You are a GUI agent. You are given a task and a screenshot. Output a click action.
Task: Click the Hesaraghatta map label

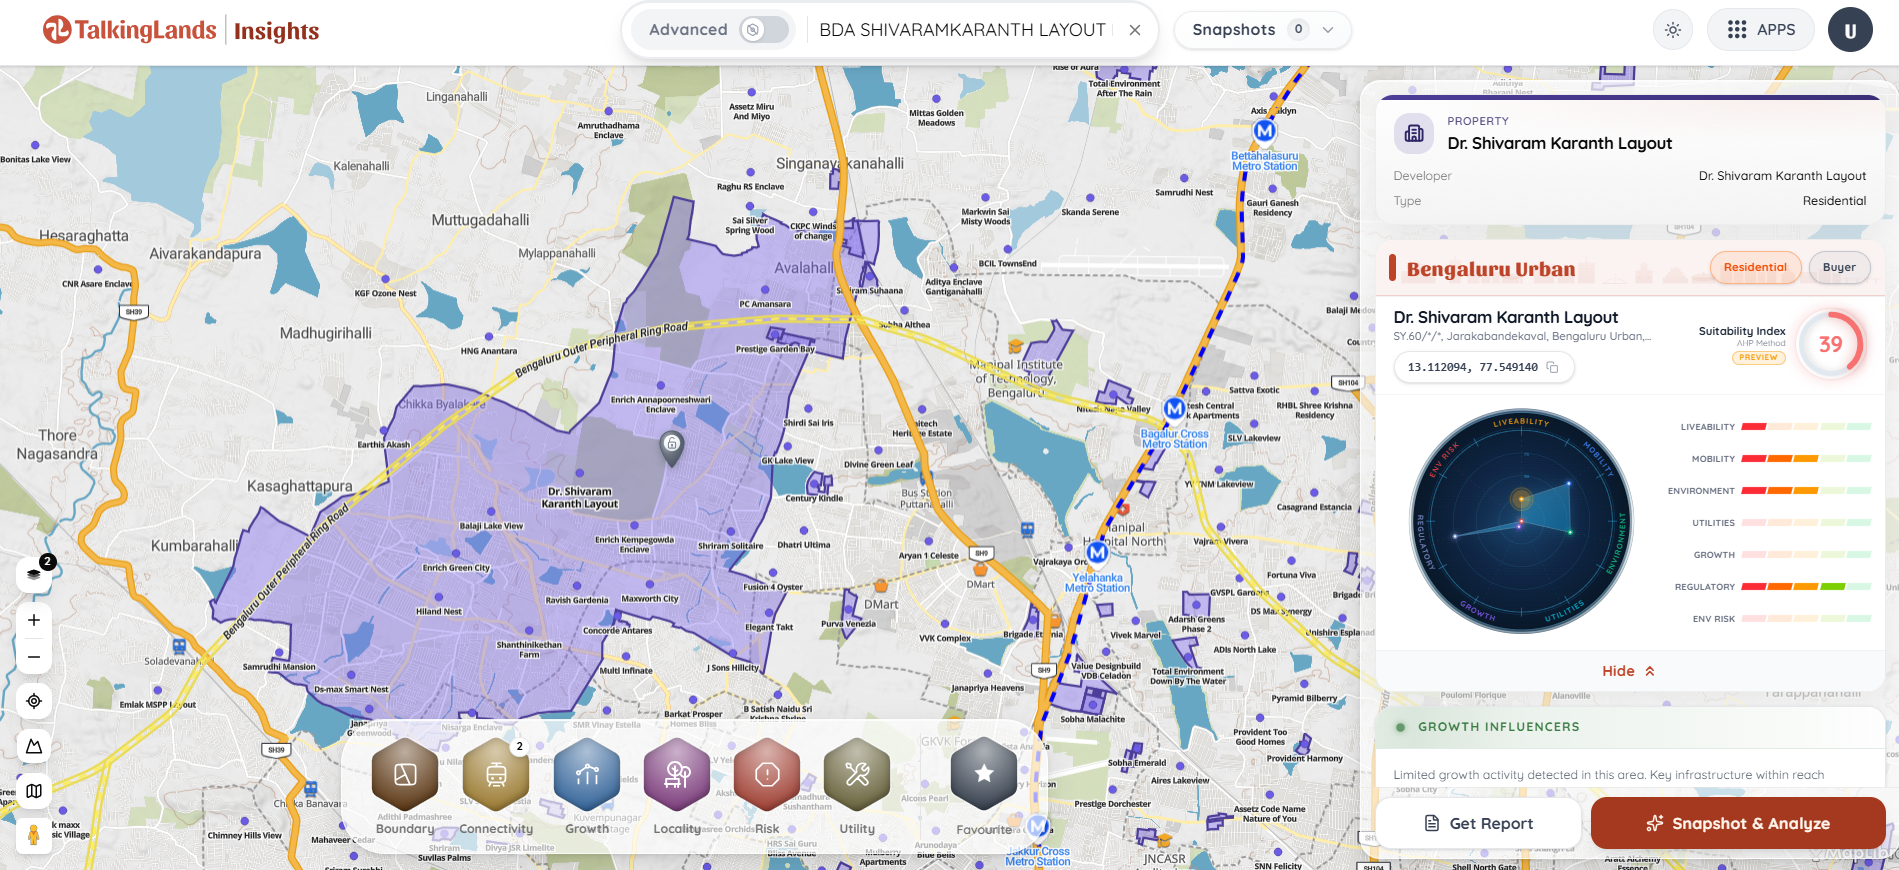point(84,236)
